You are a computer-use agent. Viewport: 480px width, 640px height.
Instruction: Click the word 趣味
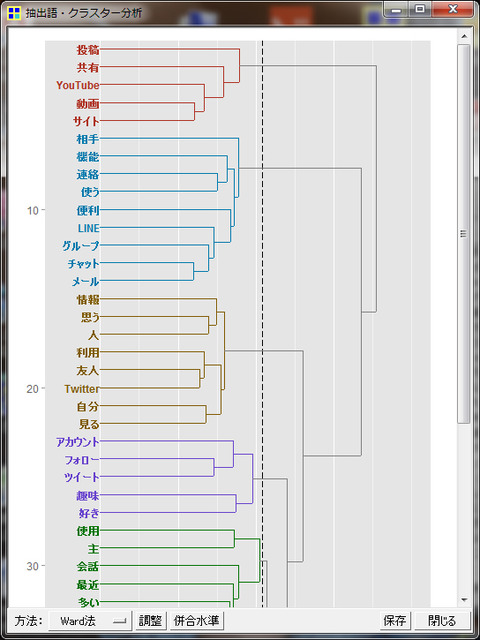tap(88, 496)
